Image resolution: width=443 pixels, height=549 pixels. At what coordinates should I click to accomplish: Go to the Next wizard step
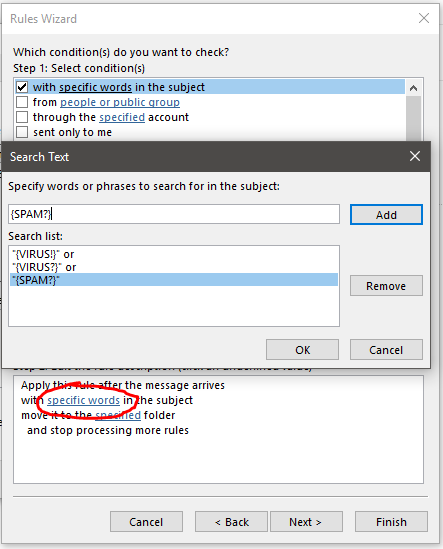[x=306, y=522]
